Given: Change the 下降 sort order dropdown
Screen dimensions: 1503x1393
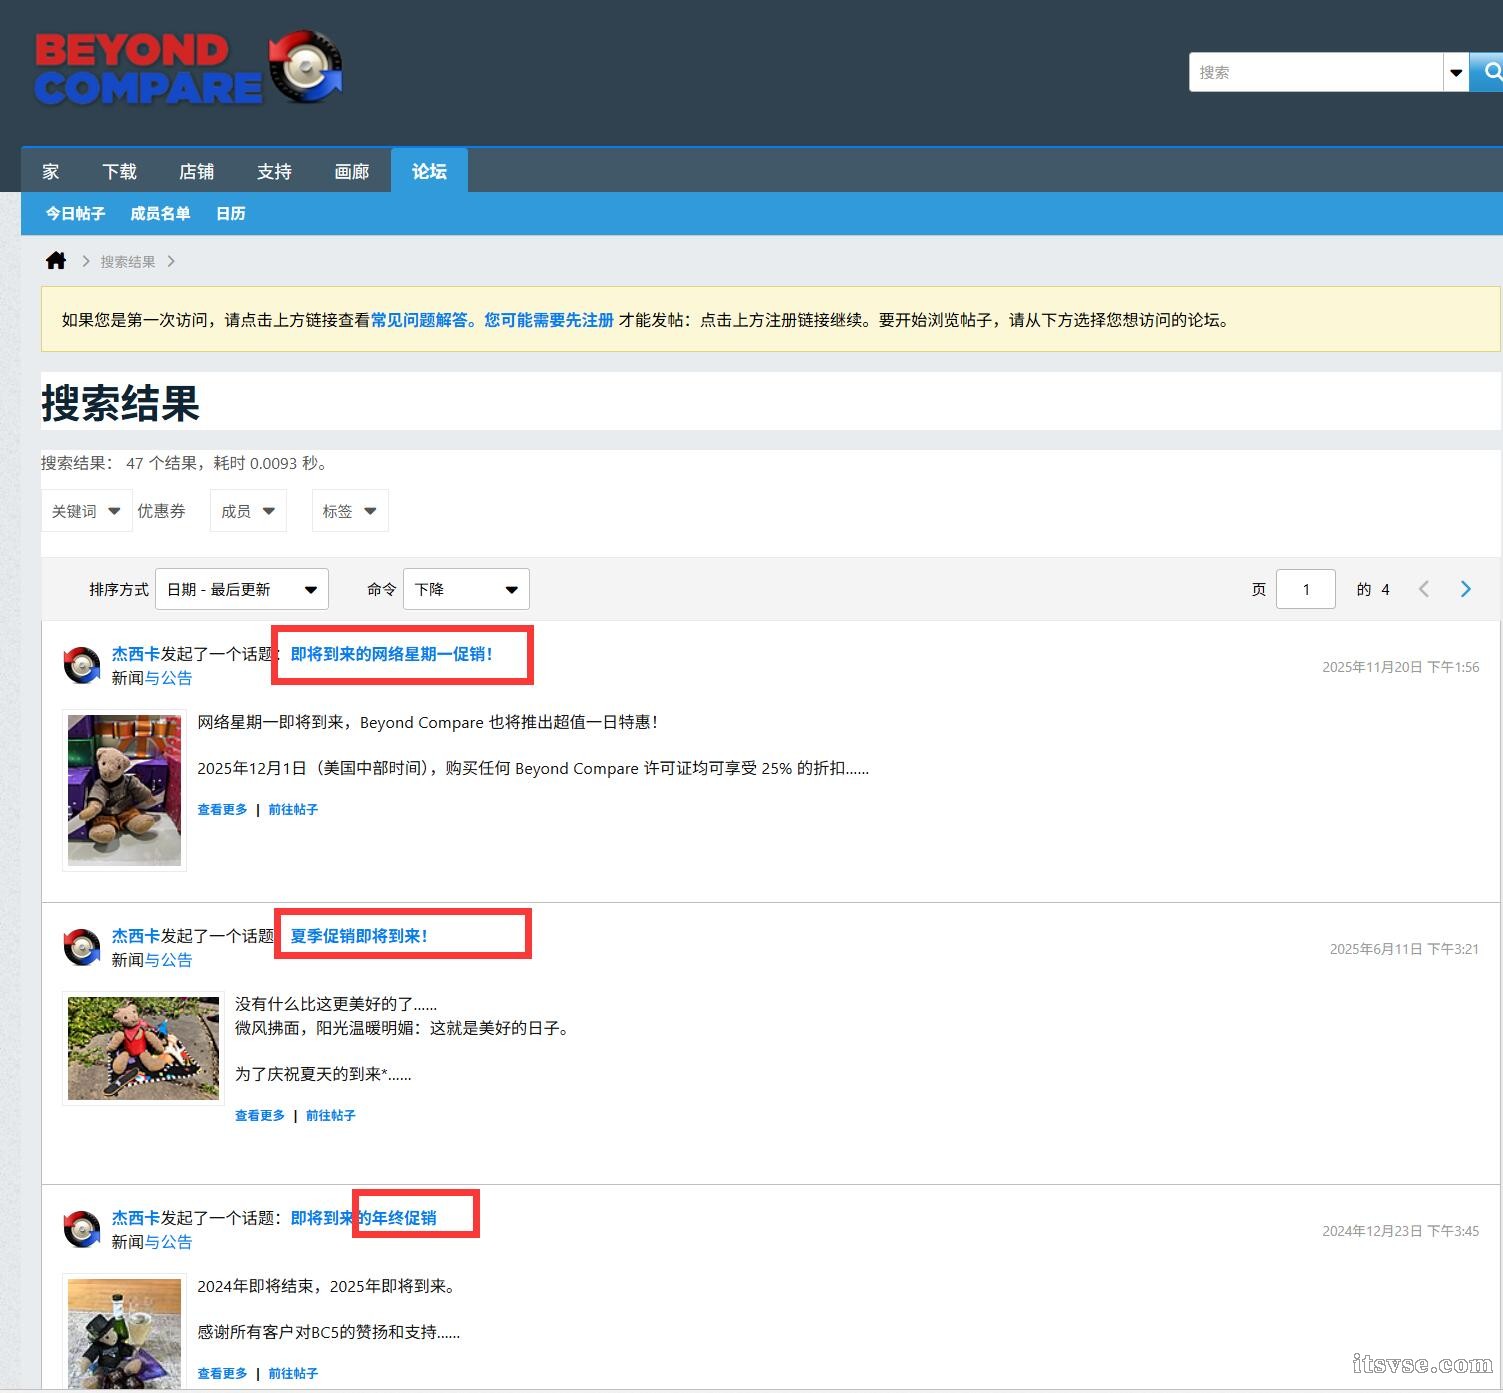Looking at the screenshot, I should [465, 589].
